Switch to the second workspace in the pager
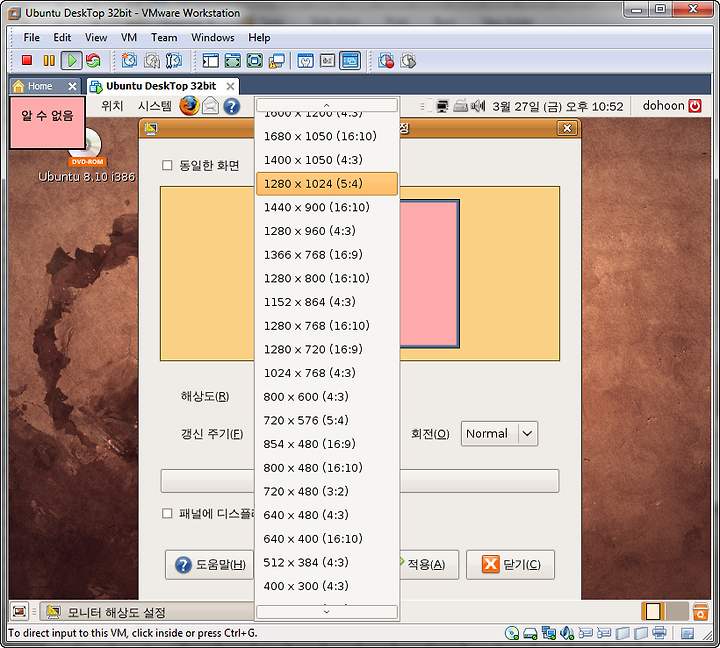Viewport: 720px width, 648px height. 676,612
